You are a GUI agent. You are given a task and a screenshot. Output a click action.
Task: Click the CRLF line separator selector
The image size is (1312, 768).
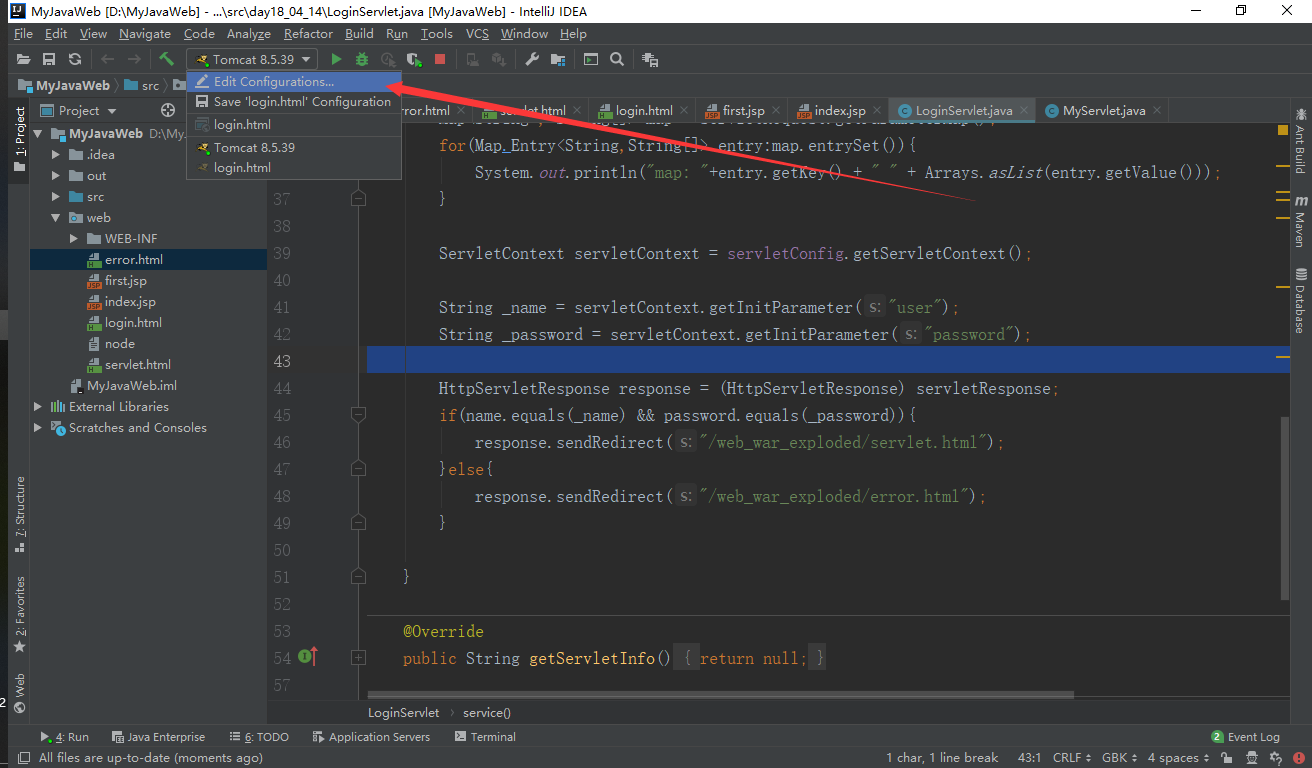(x=1071, y=758)
